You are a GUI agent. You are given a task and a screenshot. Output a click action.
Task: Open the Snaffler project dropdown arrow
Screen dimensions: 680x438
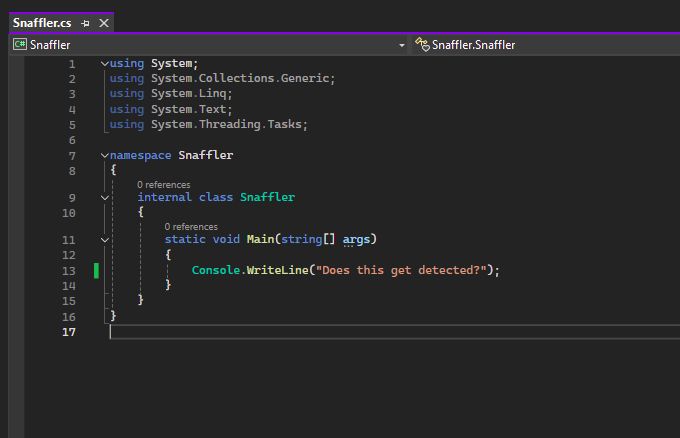pos(402,45)
